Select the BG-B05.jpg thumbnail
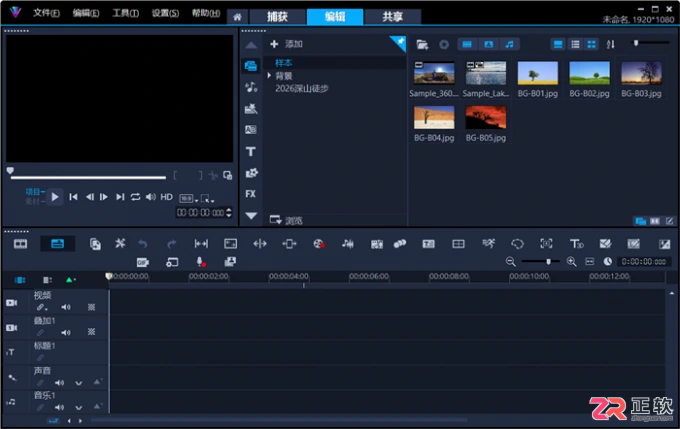The image size is (680, 429). [486, 123]
